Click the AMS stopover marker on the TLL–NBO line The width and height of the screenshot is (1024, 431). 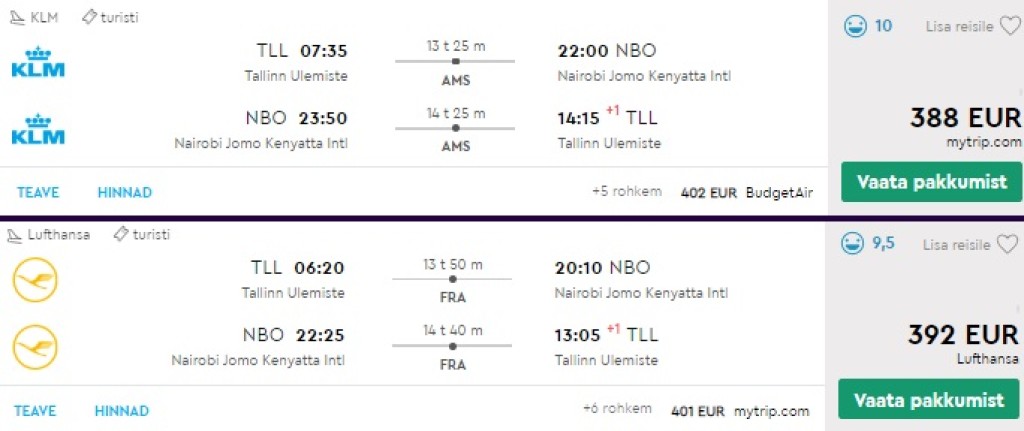click(x=455, y=62)
